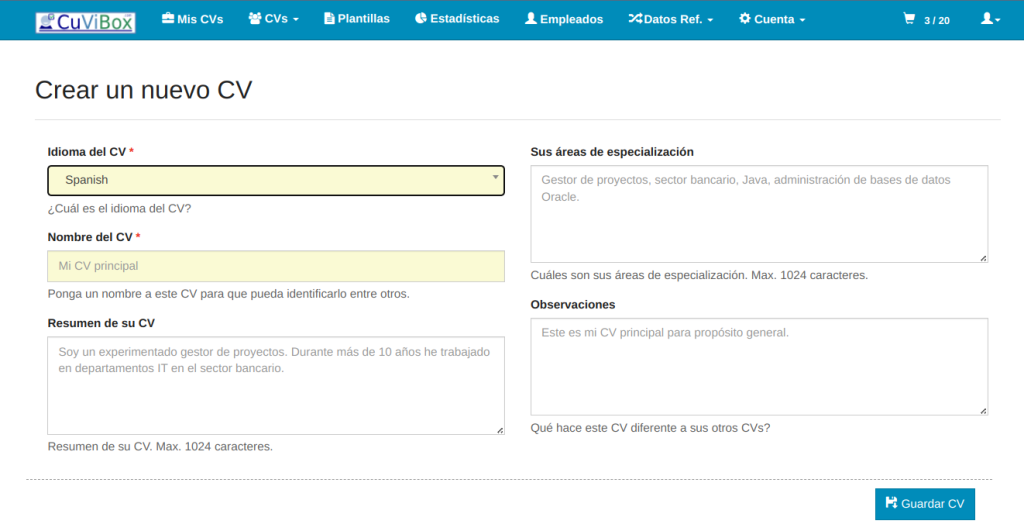The image size is (1024, 531).
Task: Expand the CVs dropdown menu
Action: [274, 19]
